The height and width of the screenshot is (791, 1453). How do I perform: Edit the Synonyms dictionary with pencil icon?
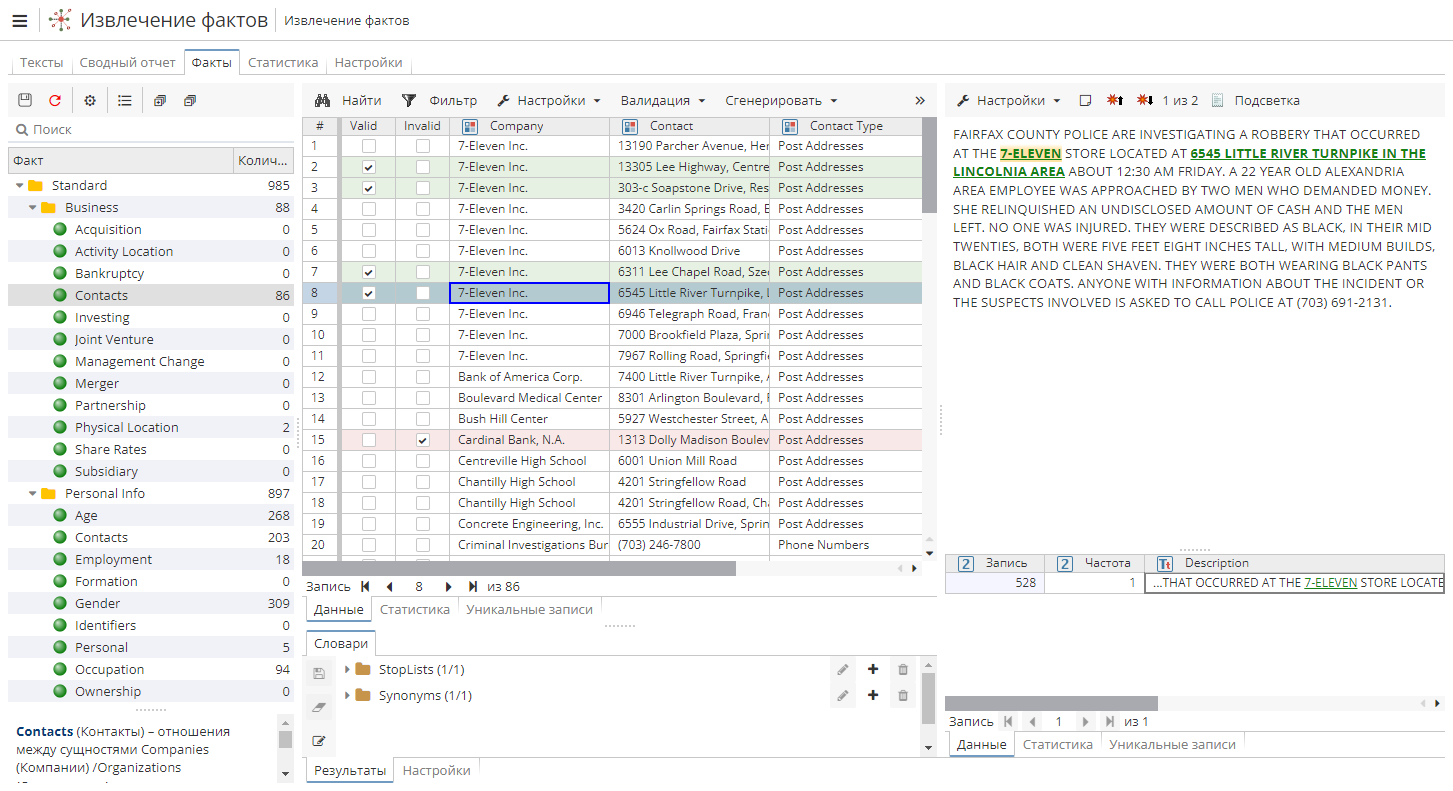click(x=843, y=695)
